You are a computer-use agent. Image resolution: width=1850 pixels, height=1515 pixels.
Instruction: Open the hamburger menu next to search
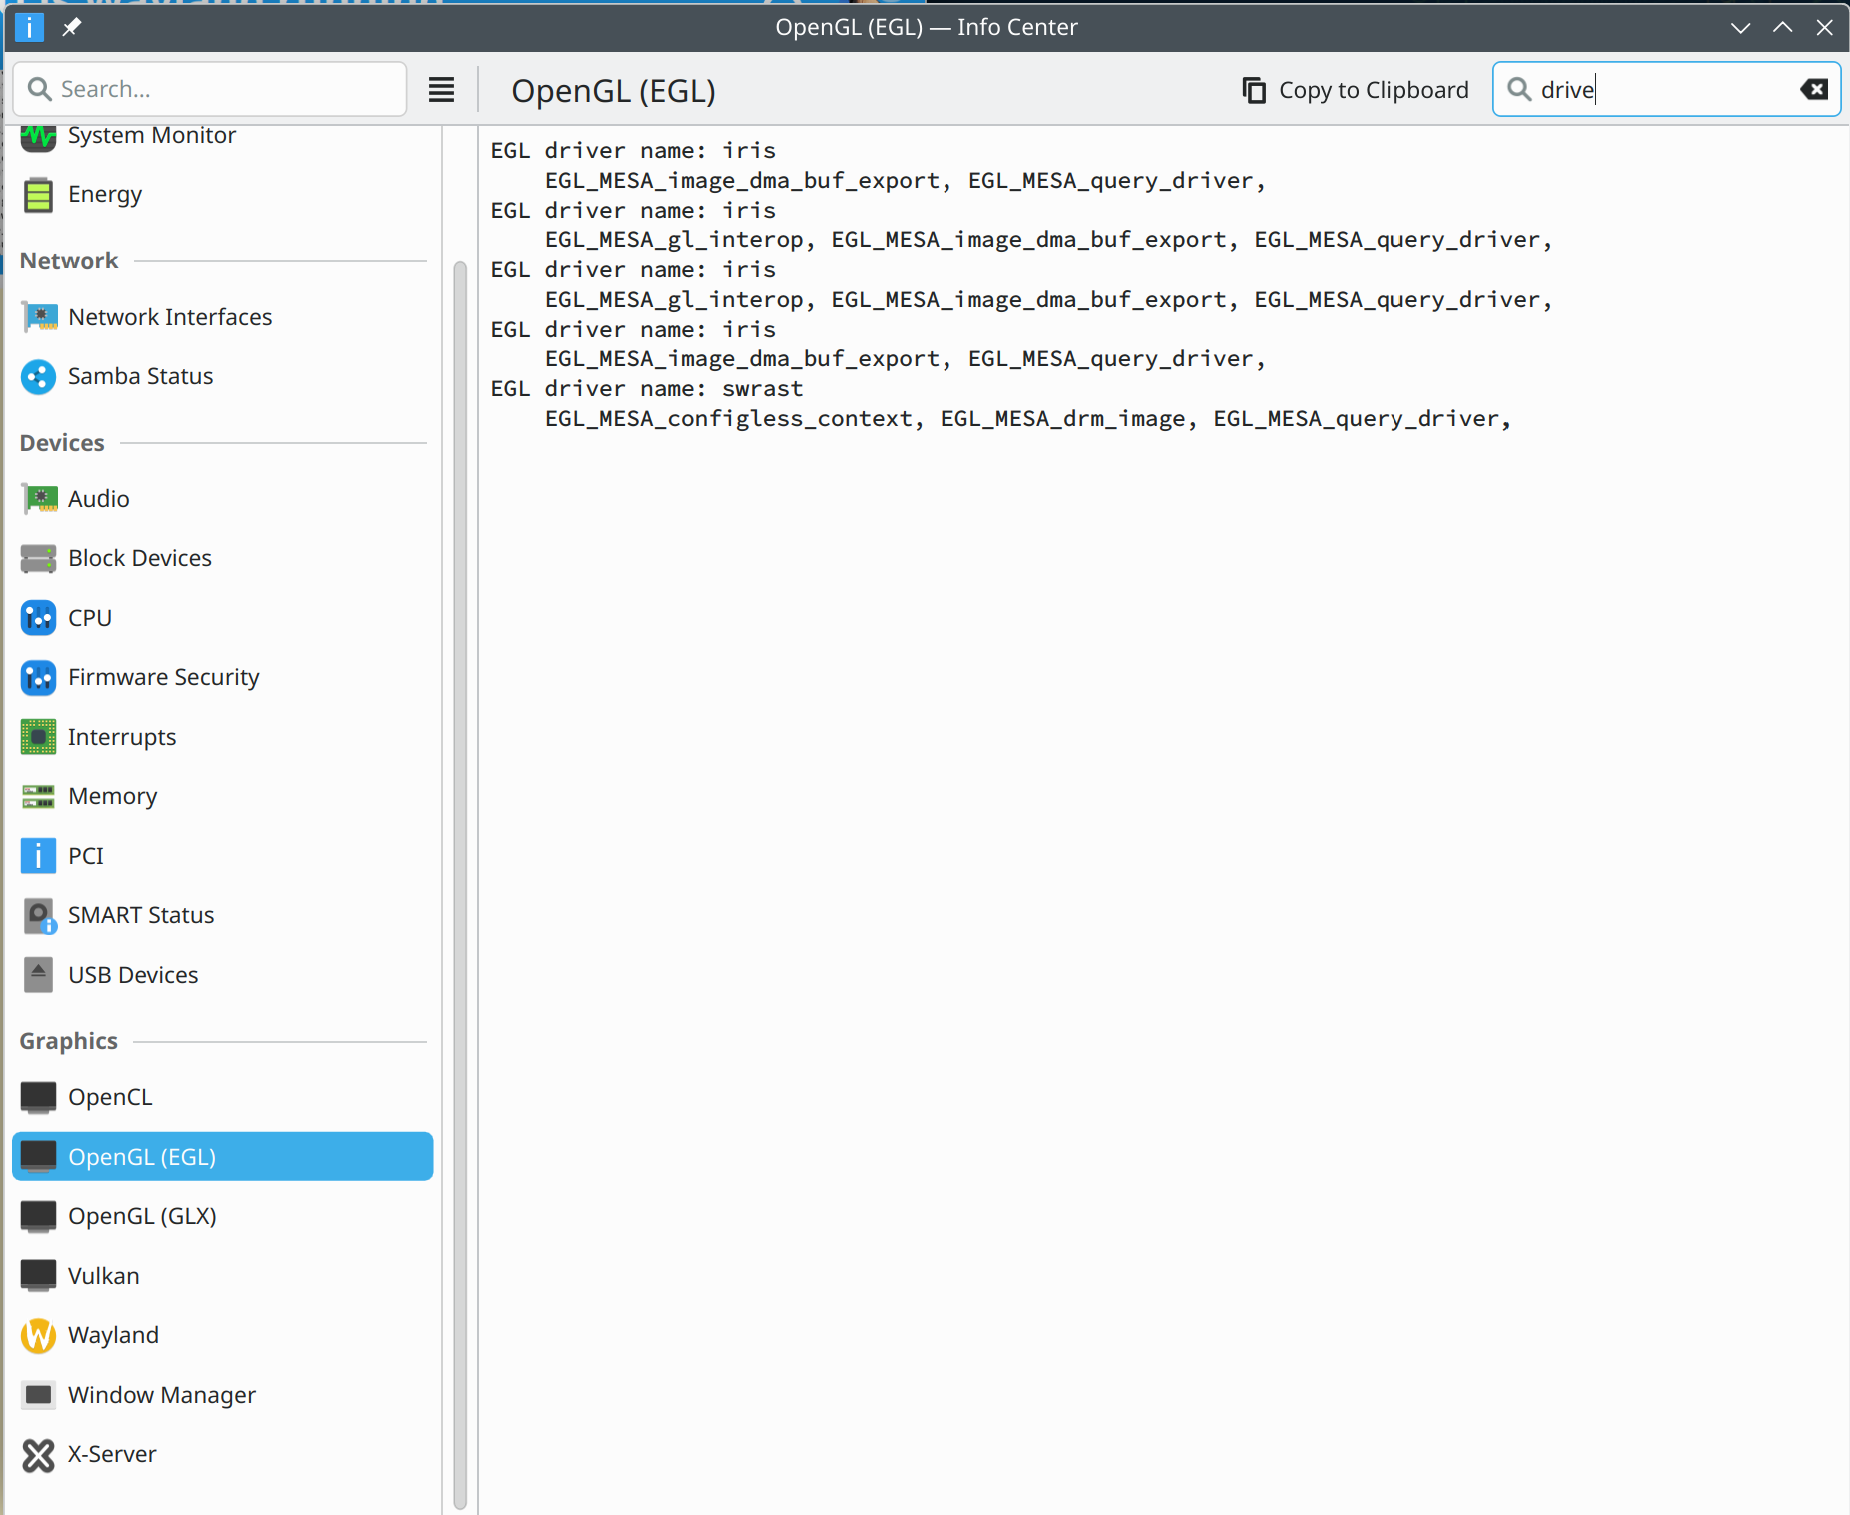point(441,90)
